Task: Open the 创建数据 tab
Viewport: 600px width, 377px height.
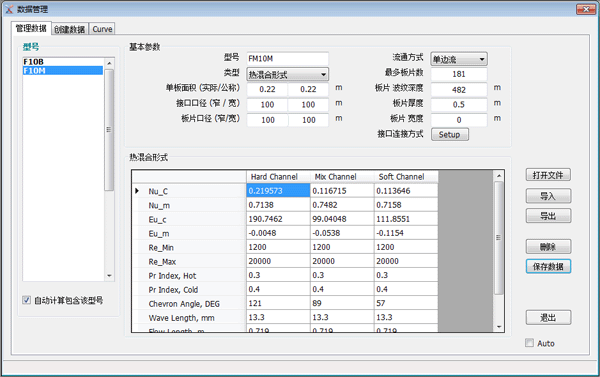Action: 70,29
